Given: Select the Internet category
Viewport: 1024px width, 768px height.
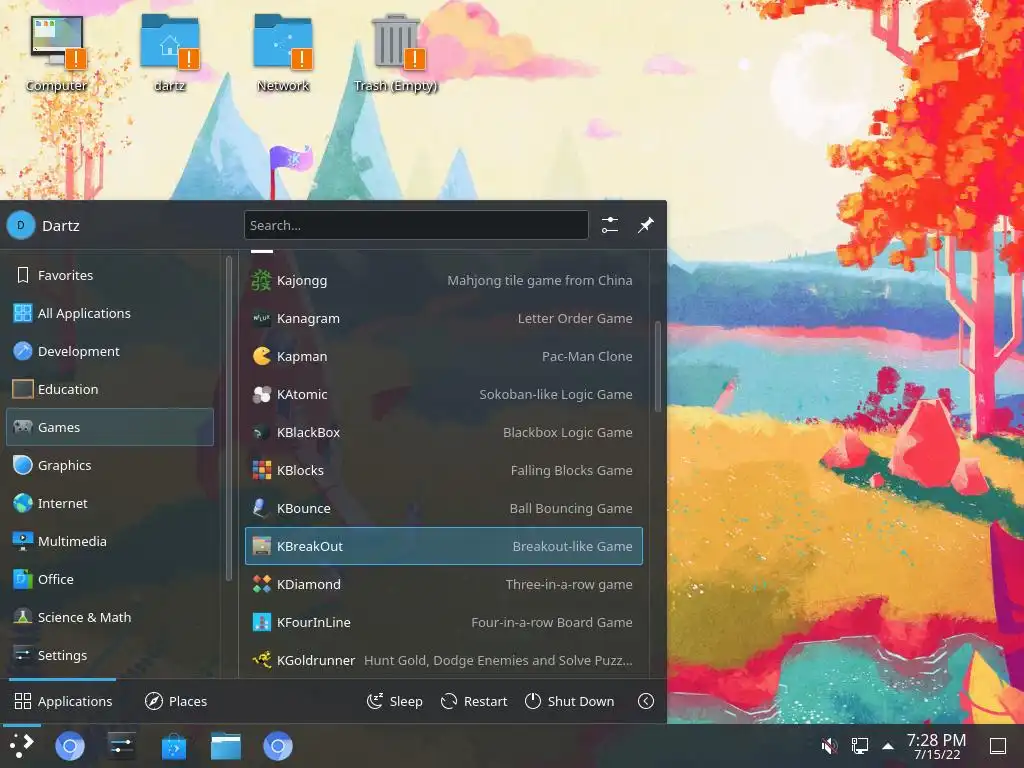Looking at the screenshot, I should [x=110, y=504].
